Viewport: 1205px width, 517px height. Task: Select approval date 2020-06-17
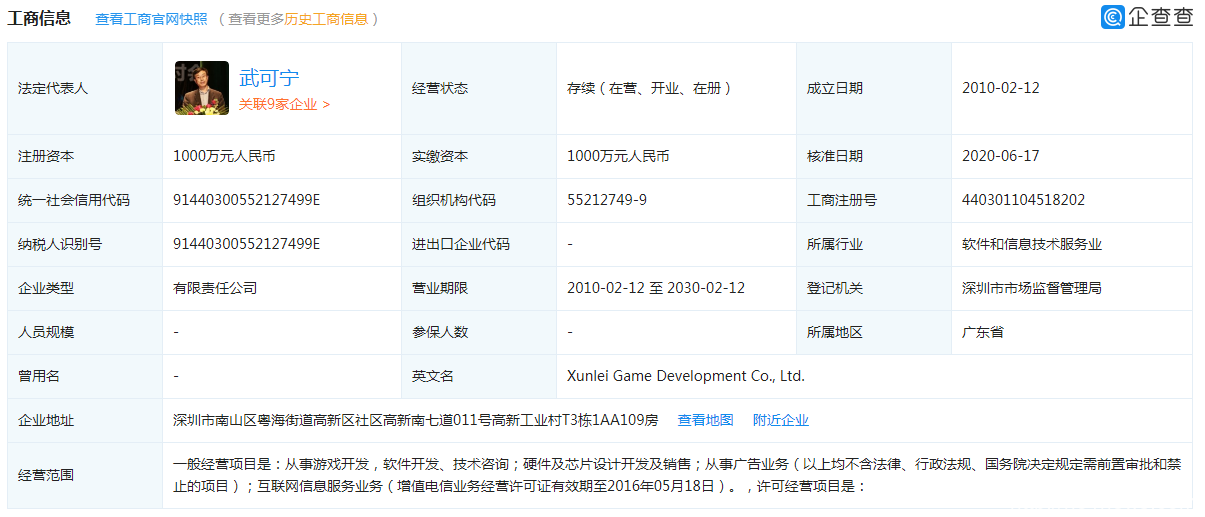pyautogui.click(x=1001, y=156)
